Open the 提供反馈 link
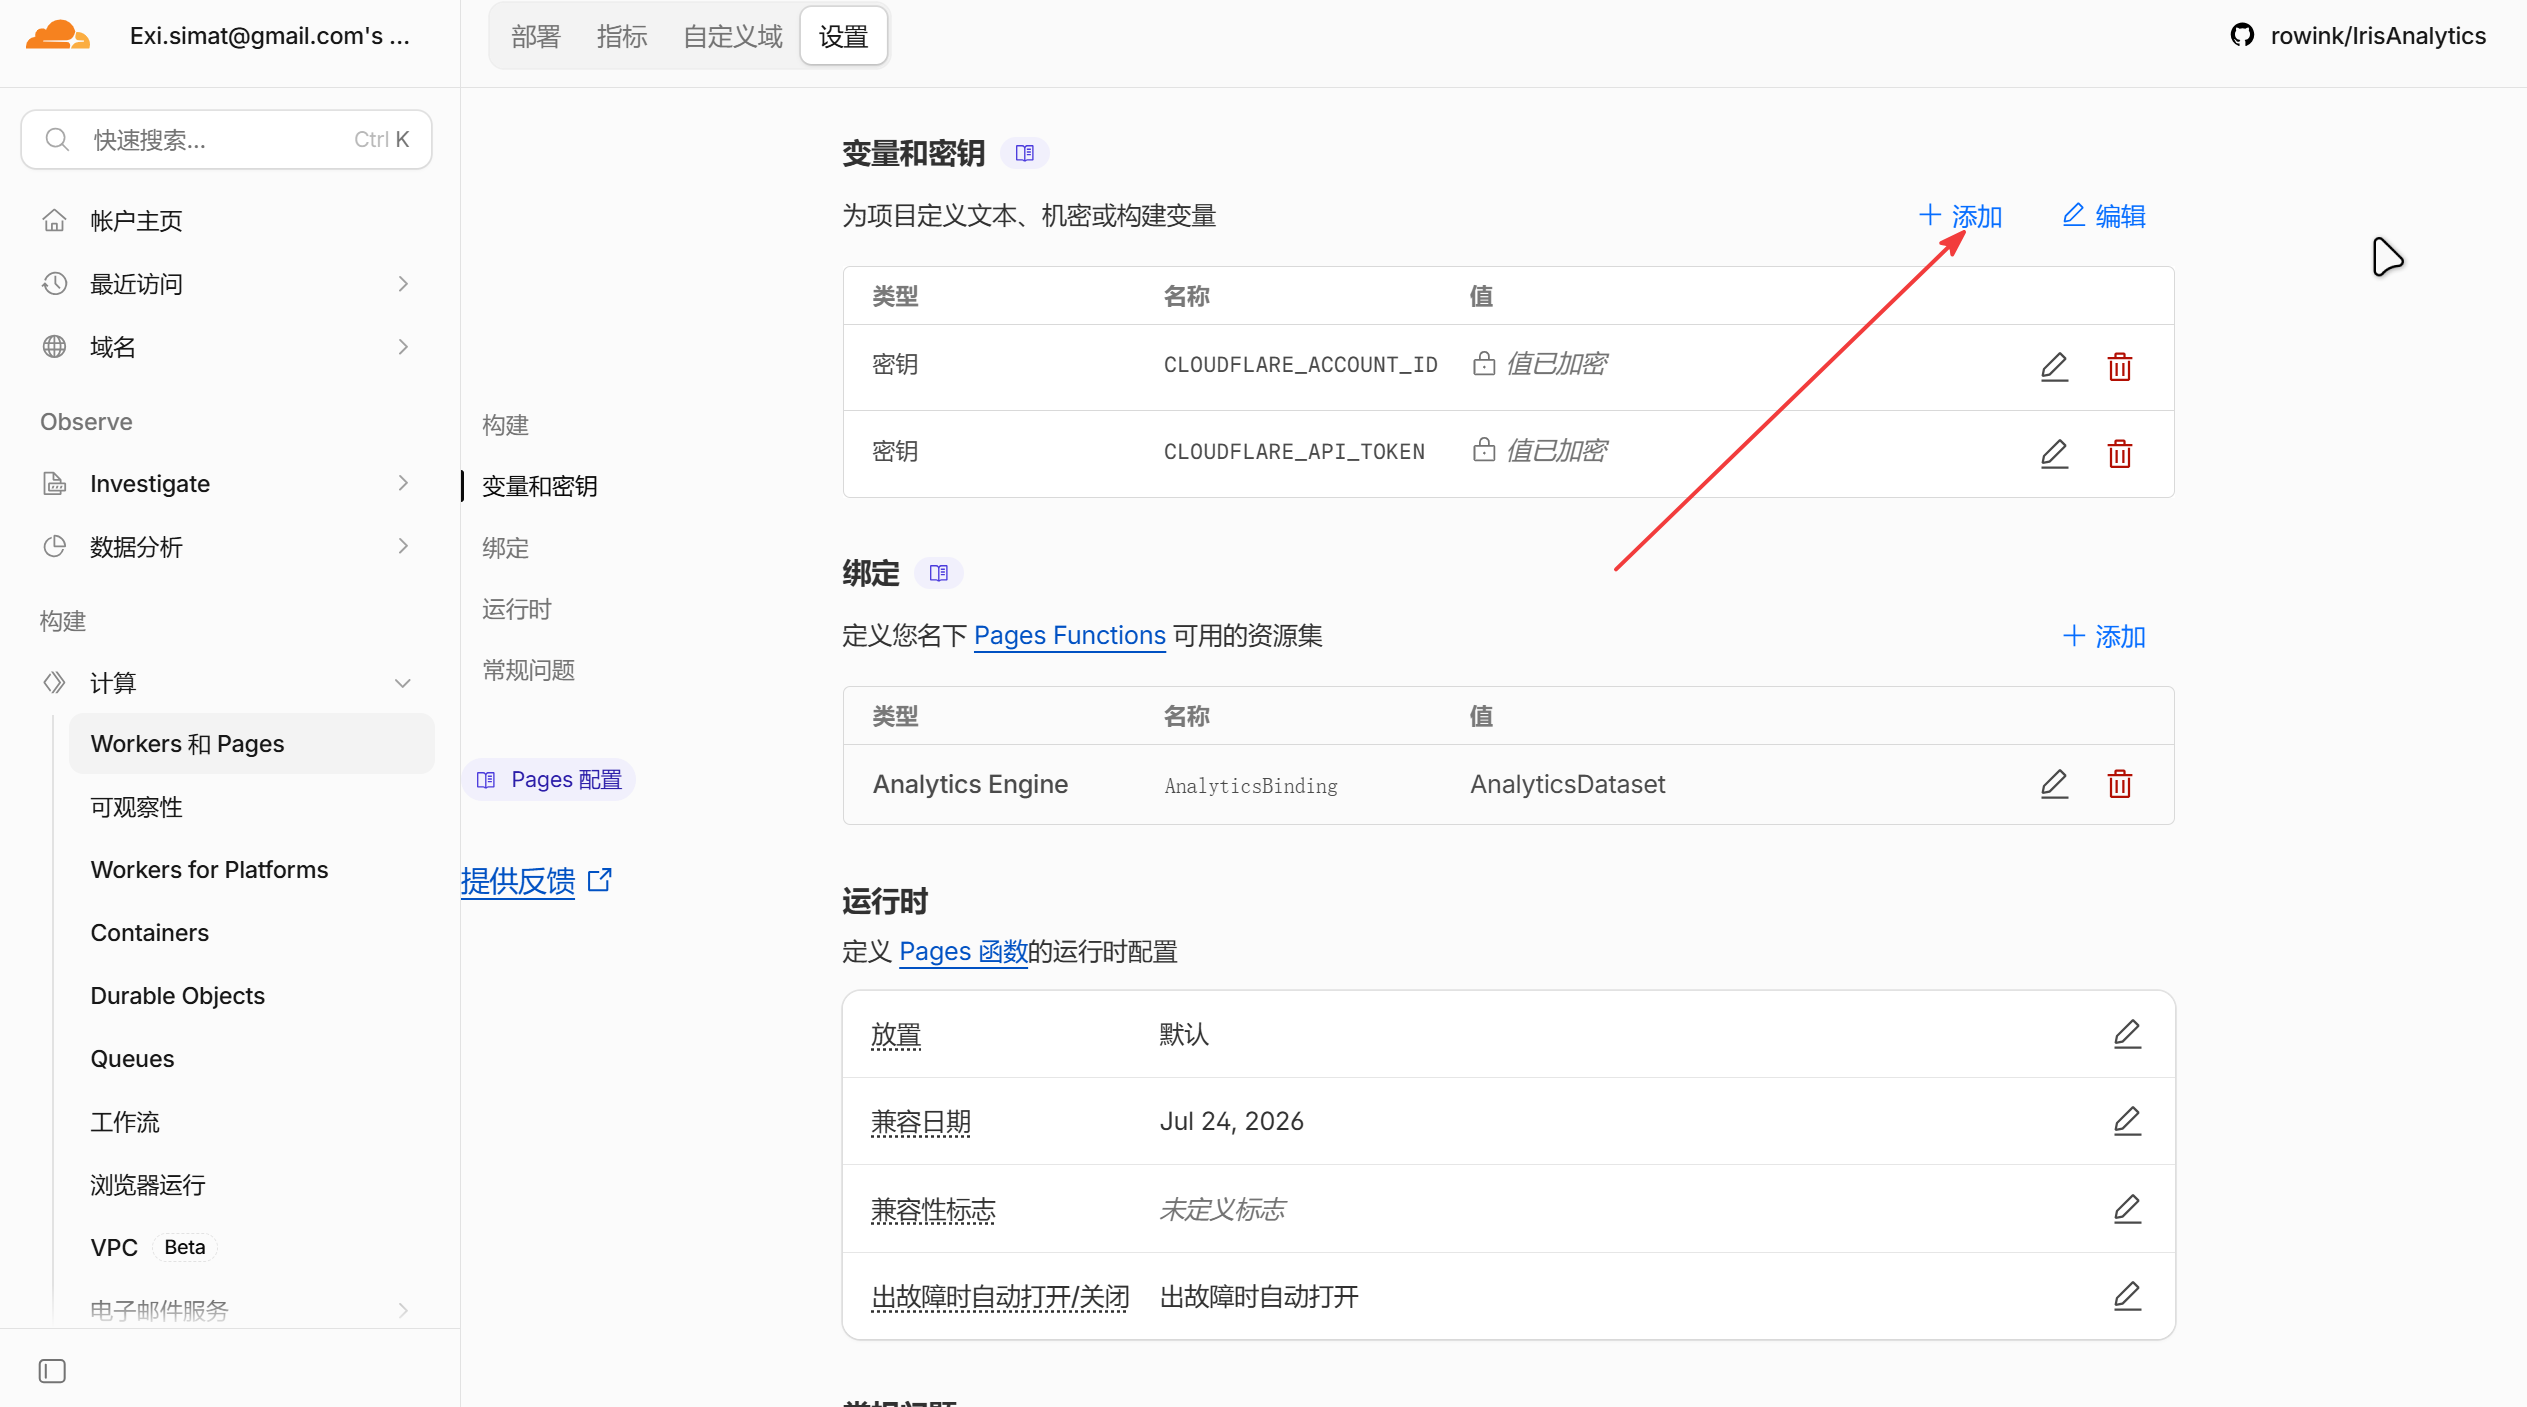The image size is (2527, 1407). point(518,881)
